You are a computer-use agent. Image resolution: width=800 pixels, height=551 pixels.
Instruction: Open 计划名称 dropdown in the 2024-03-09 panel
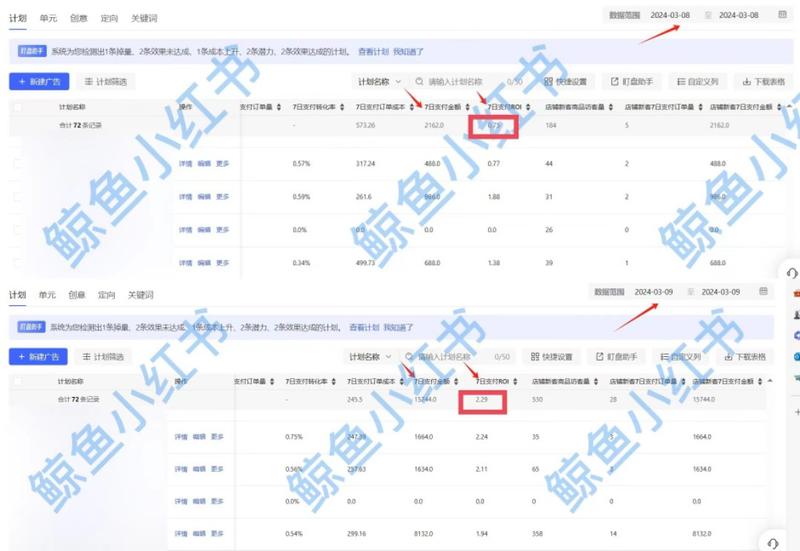(370, 357)
